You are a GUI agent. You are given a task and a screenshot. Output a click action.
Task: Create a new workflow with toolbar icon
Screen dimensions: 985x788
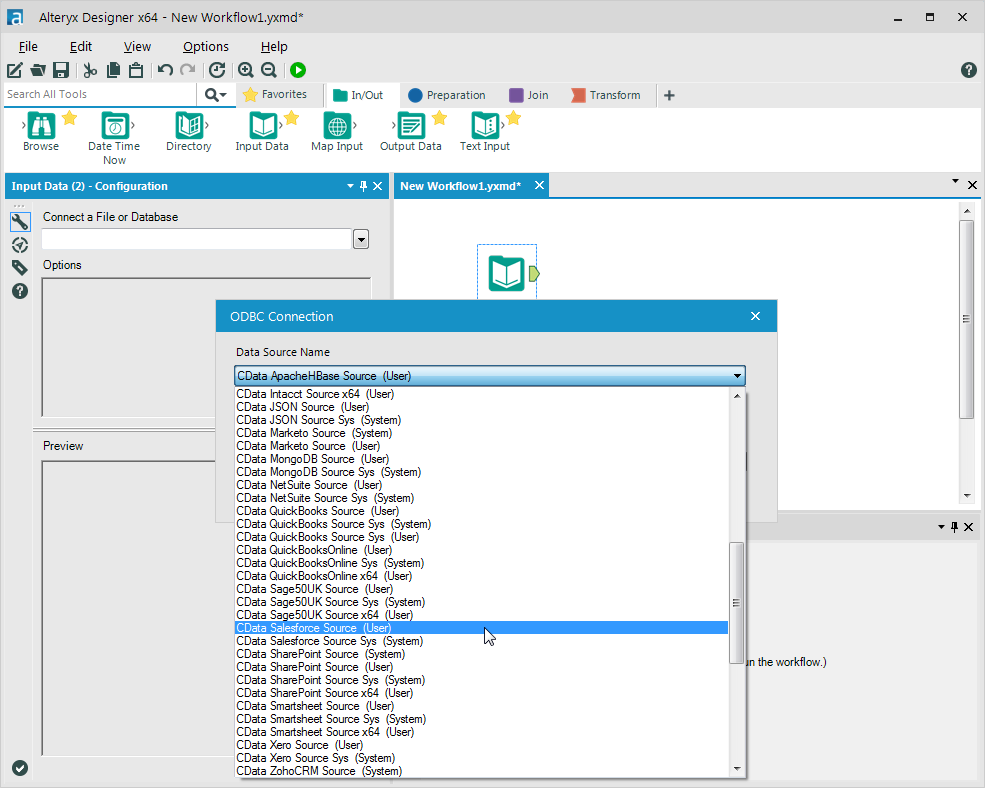click(14, 70)
